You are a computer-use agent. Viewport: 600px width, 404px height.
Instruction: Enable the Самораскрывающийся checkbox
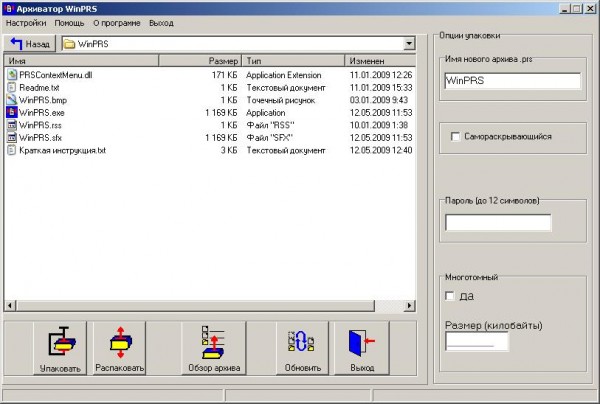pyautogui.click(x=456, y=136)
